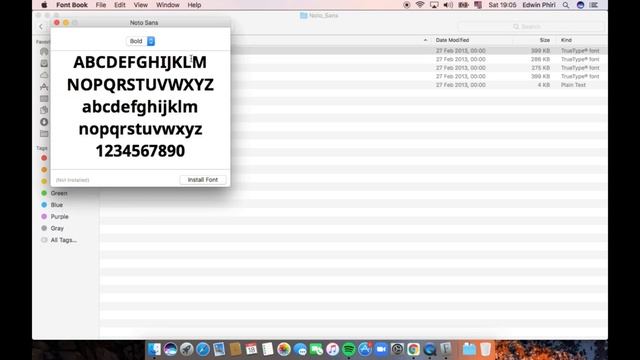Open Photos from the Dock
This screenshot has height=360, width=640.
pyautogui.click(x=284, y=349)
